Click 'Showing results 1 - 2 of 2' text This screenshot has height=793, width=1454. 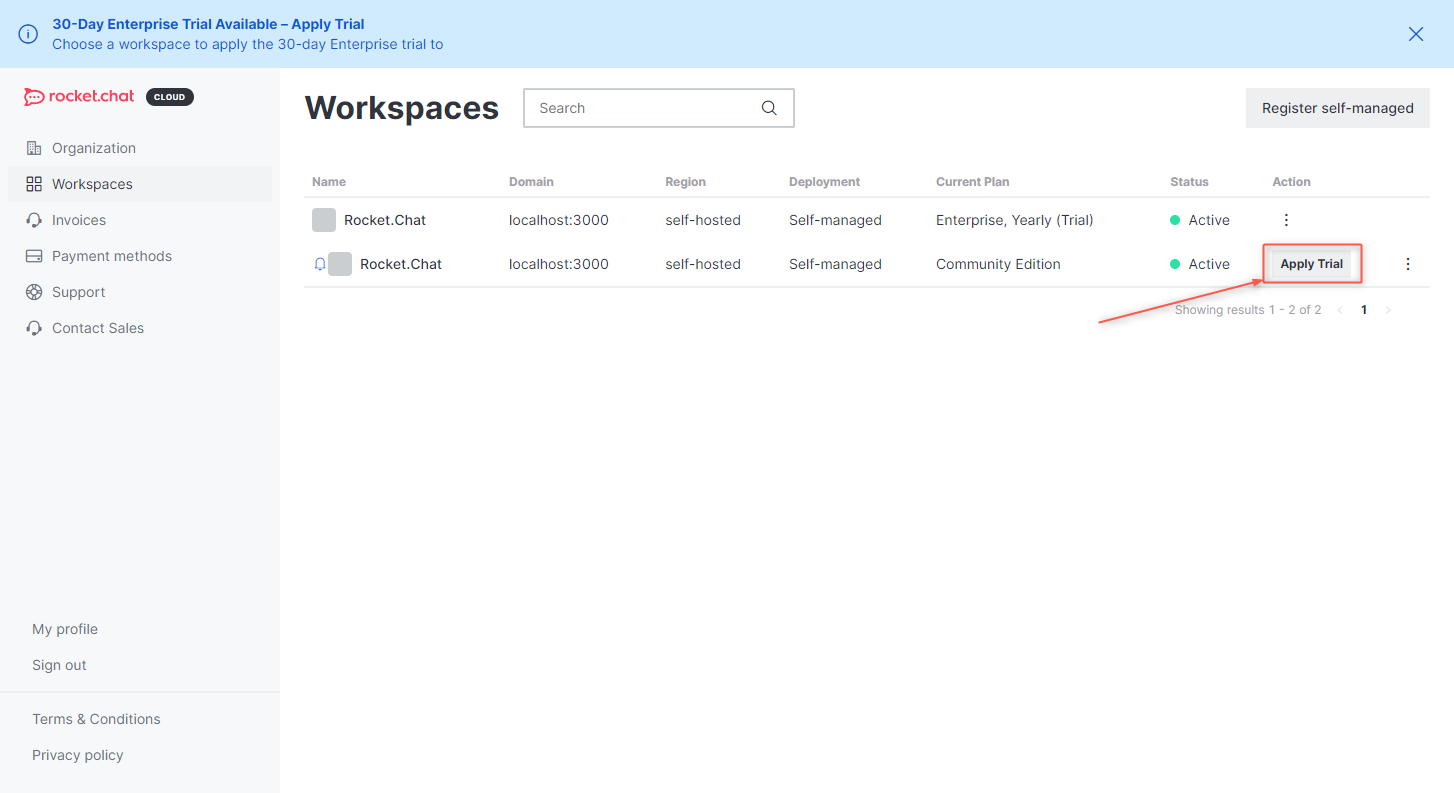[1248, 310]
